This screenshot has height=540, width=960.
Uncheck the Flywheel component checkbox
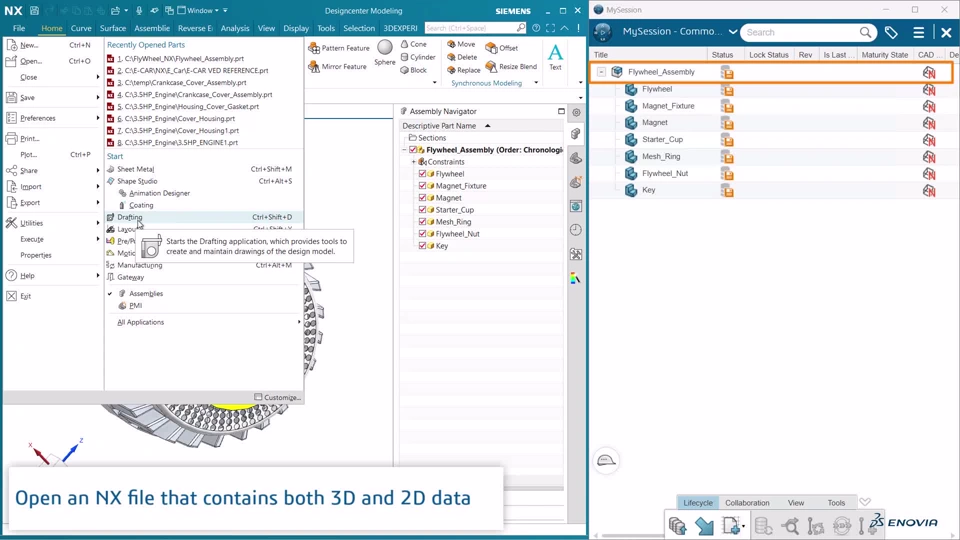pyautogui.click(x=422, y=174)
